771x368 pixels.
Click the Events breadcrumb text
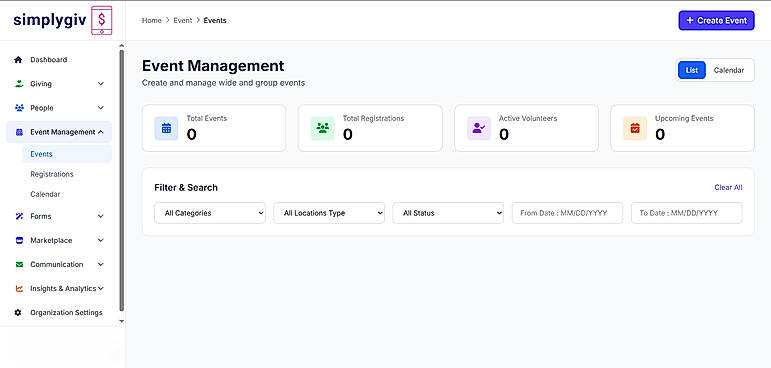click(215, 21)
